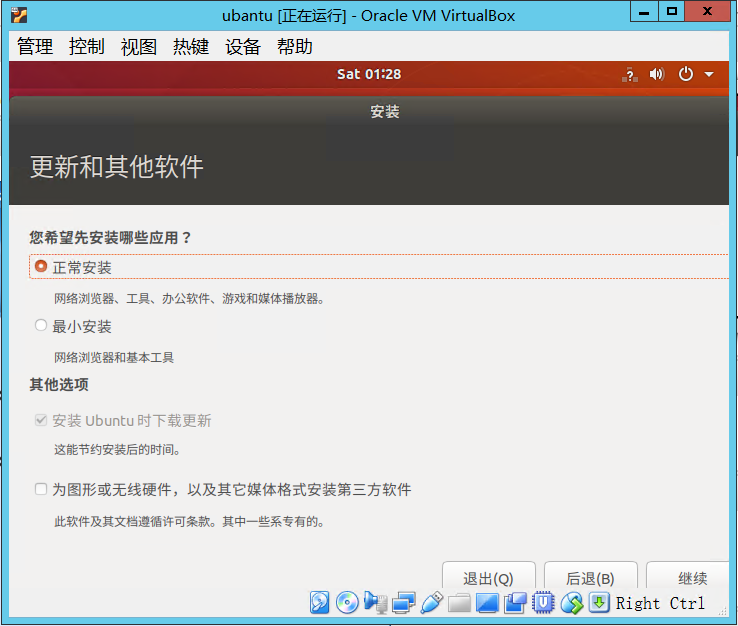Click the audio speaker and microphone status icon
The height and width of the screenshot is (626, 738).
coord(375,602)
